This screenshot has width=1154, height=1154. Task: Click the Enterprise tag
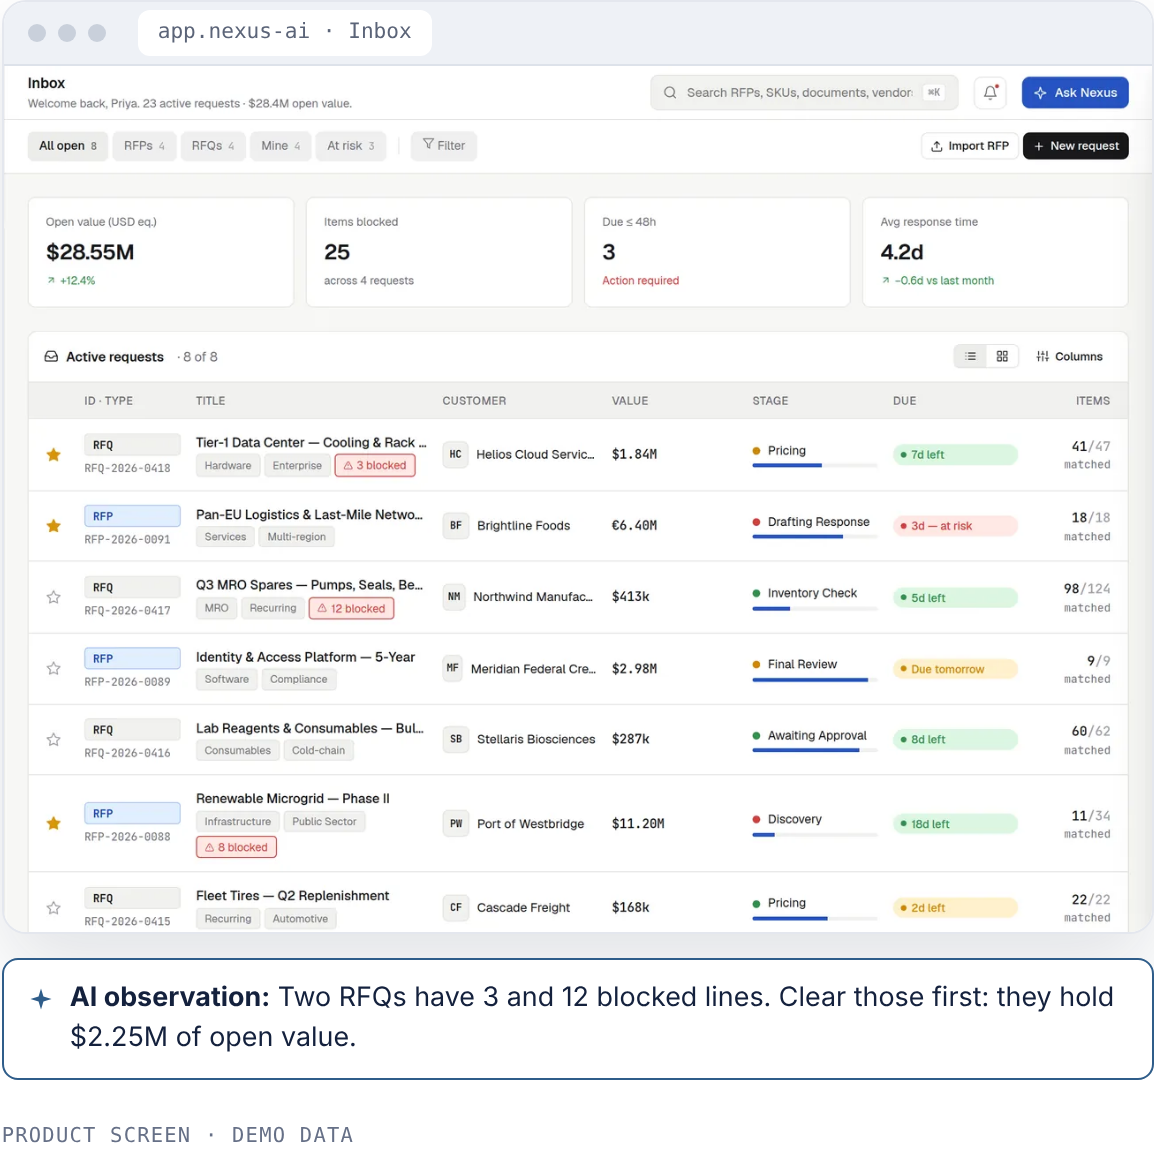coord(297,465)
